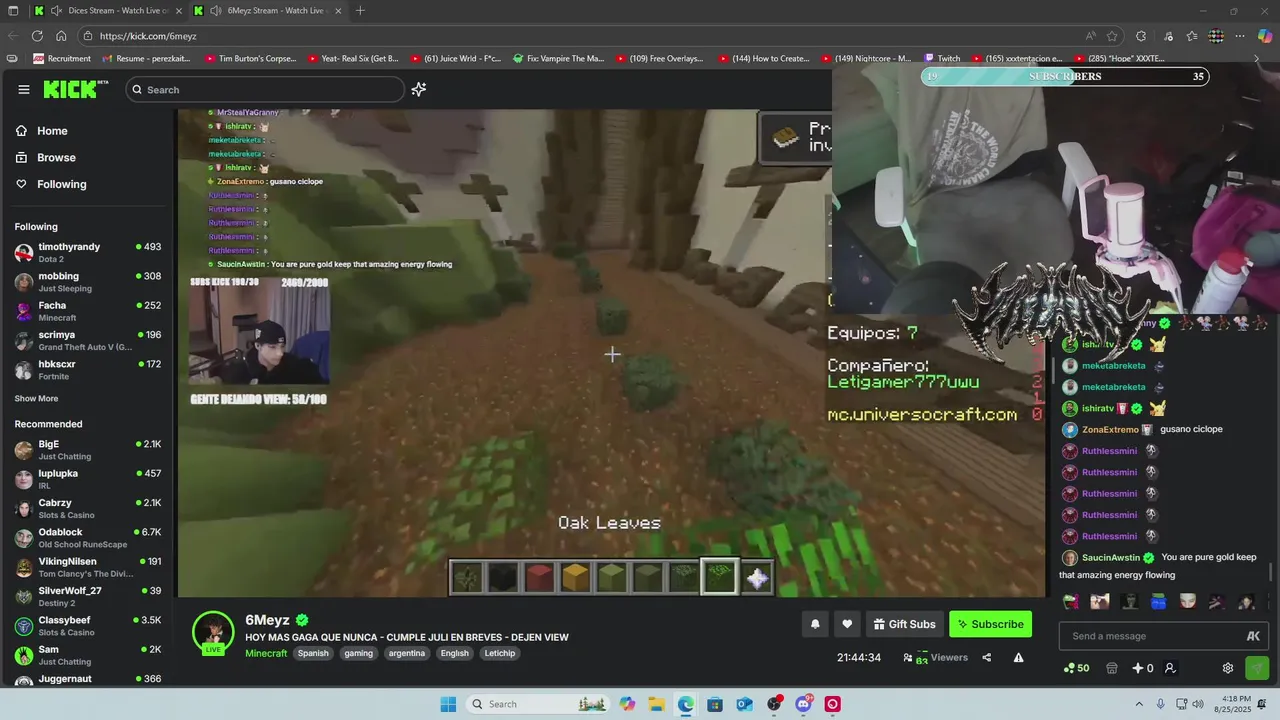Expand the bookmarks bar overflow chevron

(x=1257, y=58)
